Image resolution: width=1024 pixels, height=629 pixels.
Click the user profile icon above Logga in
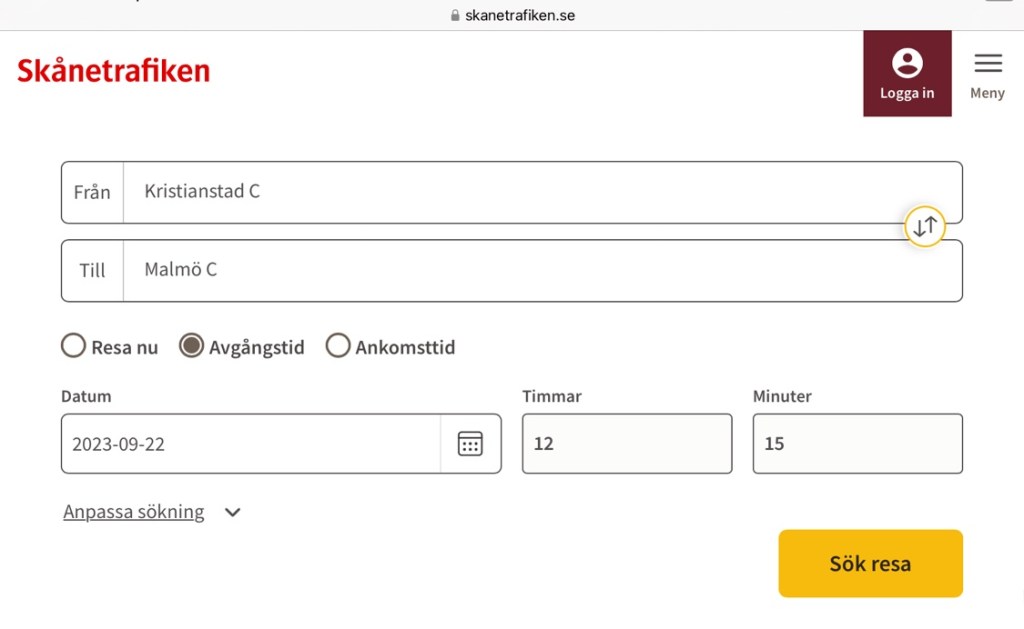point(907,63)
